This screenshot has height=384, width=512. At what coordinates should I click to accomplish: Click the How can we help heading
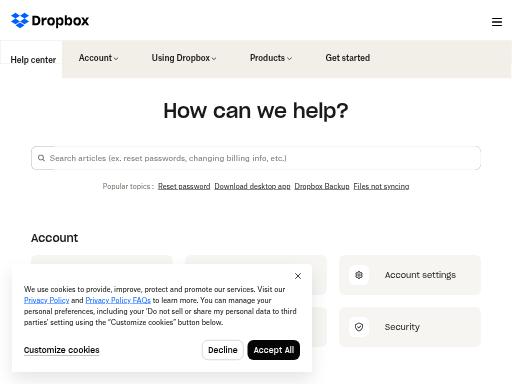(x=256, y=111)
